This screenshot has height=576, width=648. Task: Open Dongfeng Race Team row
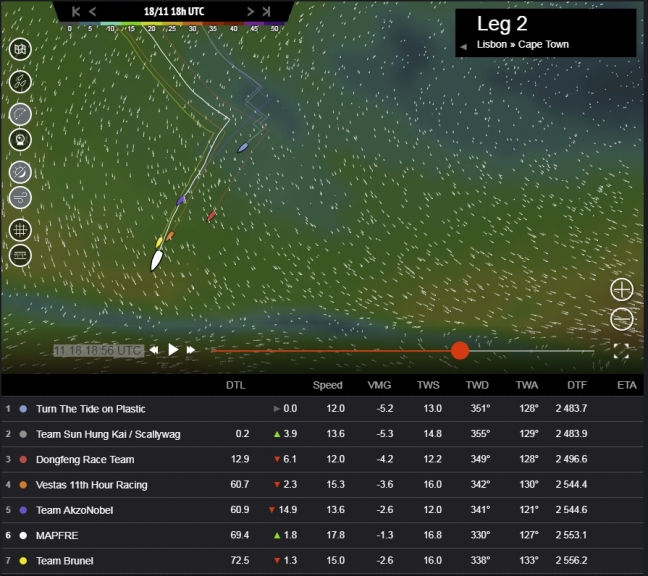(322, 459)
